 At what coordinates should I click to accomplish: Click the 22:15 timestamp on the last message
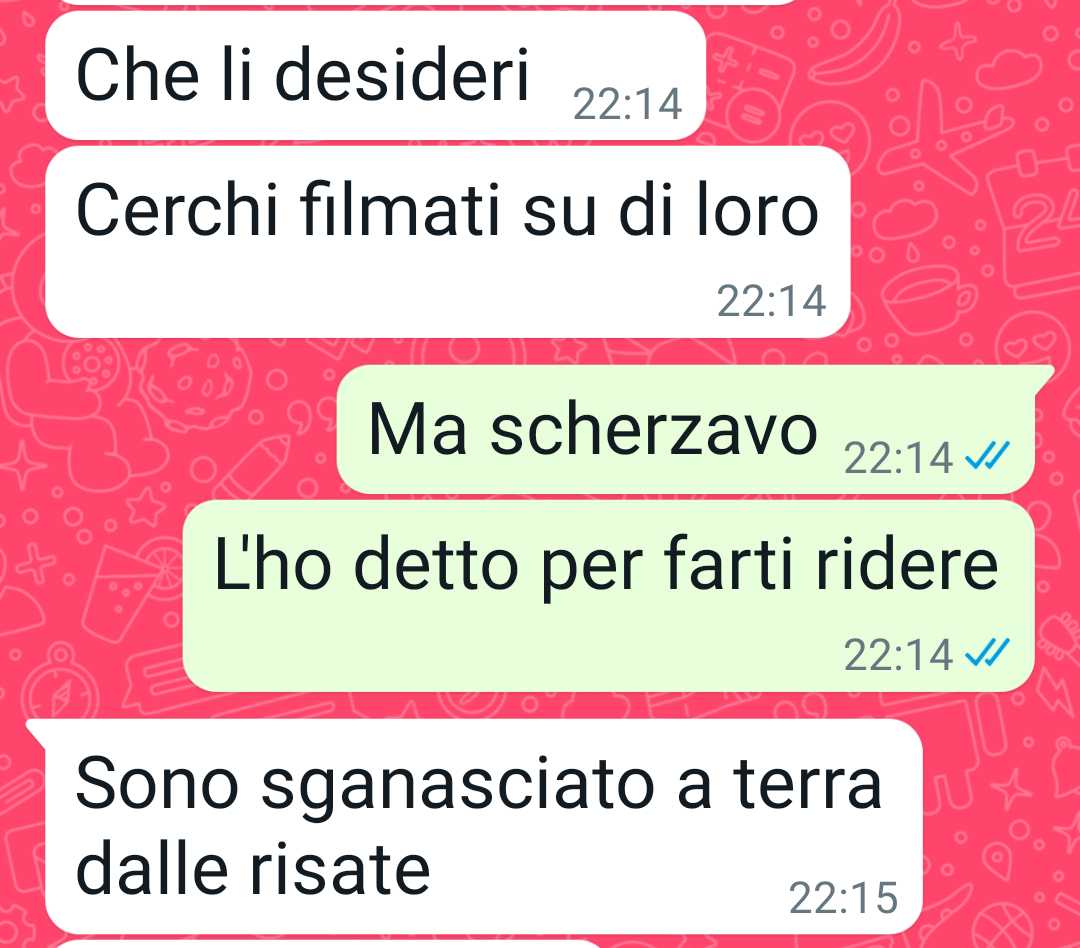pyautogui.click(x=843, y=898)
